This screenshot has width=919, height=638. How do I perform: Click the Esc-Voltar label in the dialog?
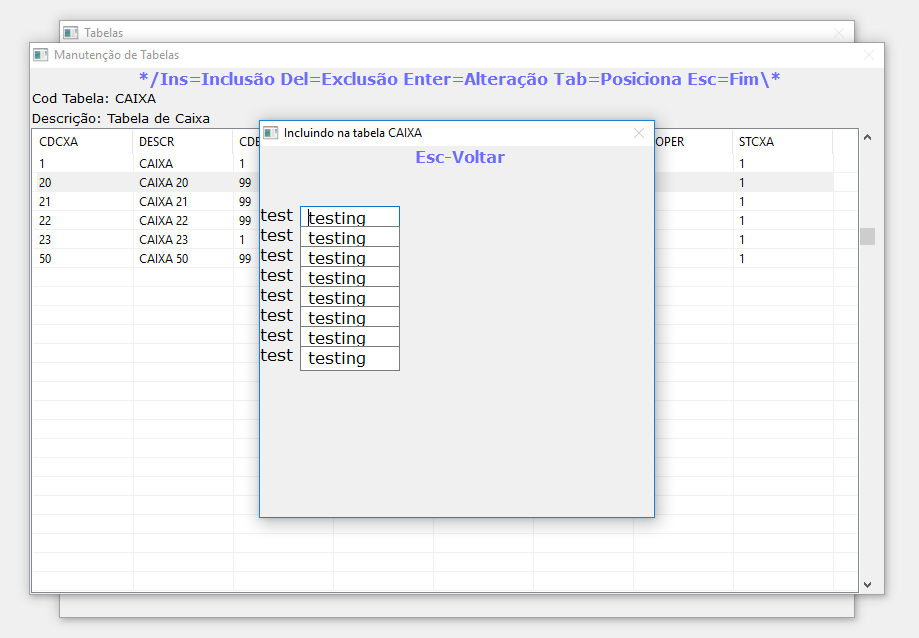coord(460,157)
